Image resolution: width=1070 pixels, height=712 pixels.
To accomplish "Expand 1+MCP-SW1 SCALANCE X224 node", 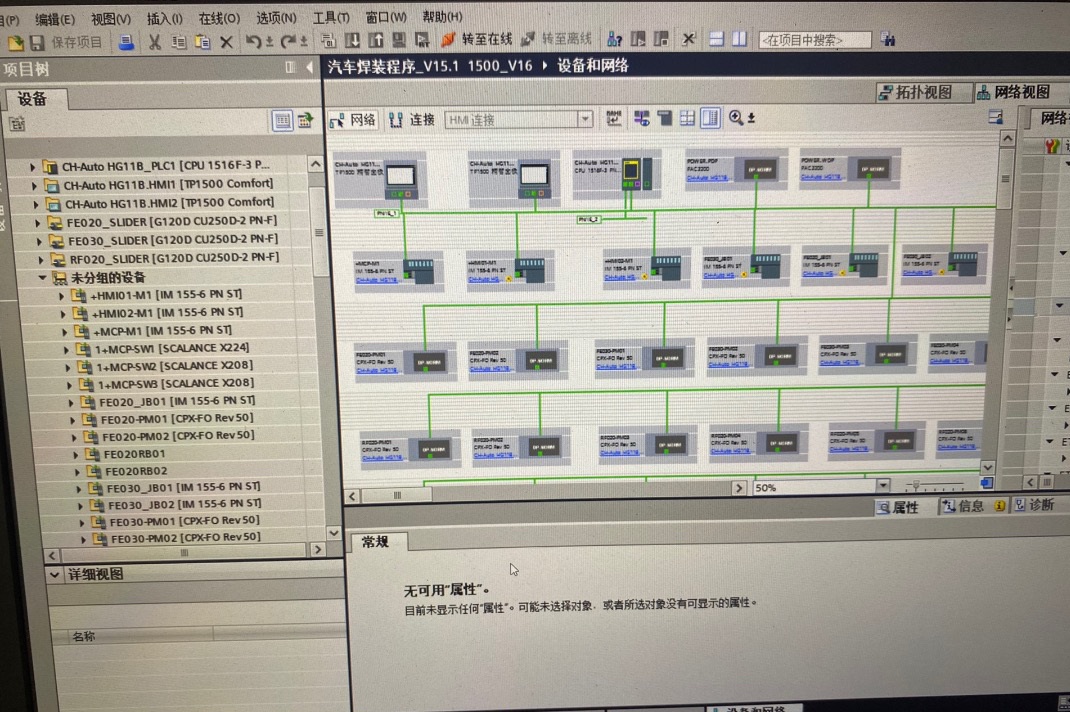I will coord(66,350).
